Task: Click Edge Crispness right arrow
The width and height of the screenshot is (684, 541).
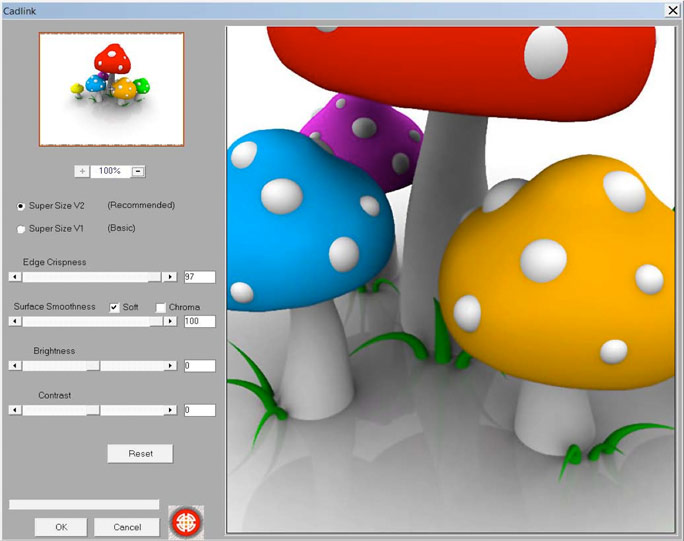Action: pos(170,277)
